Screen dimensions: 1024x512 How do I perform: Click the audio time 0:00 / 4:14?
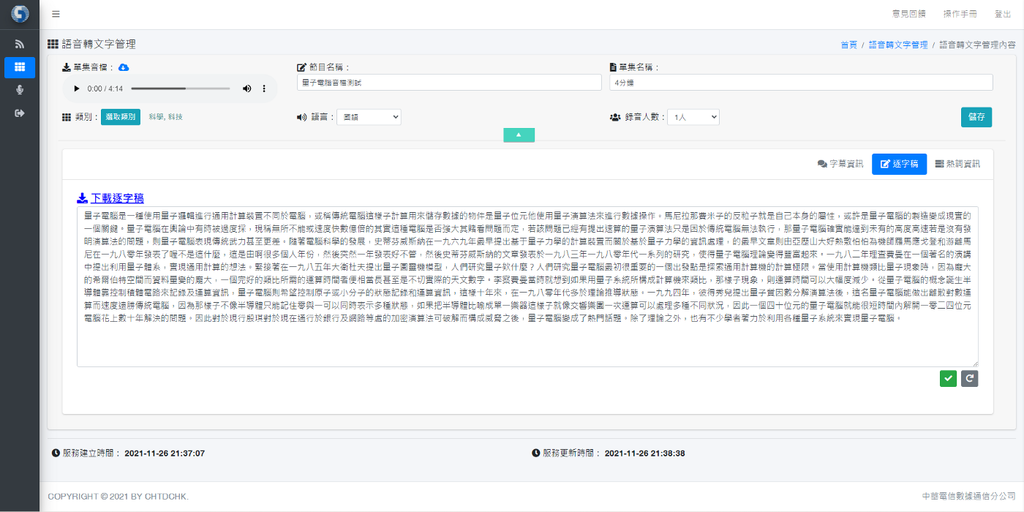(x=104, y=88)
